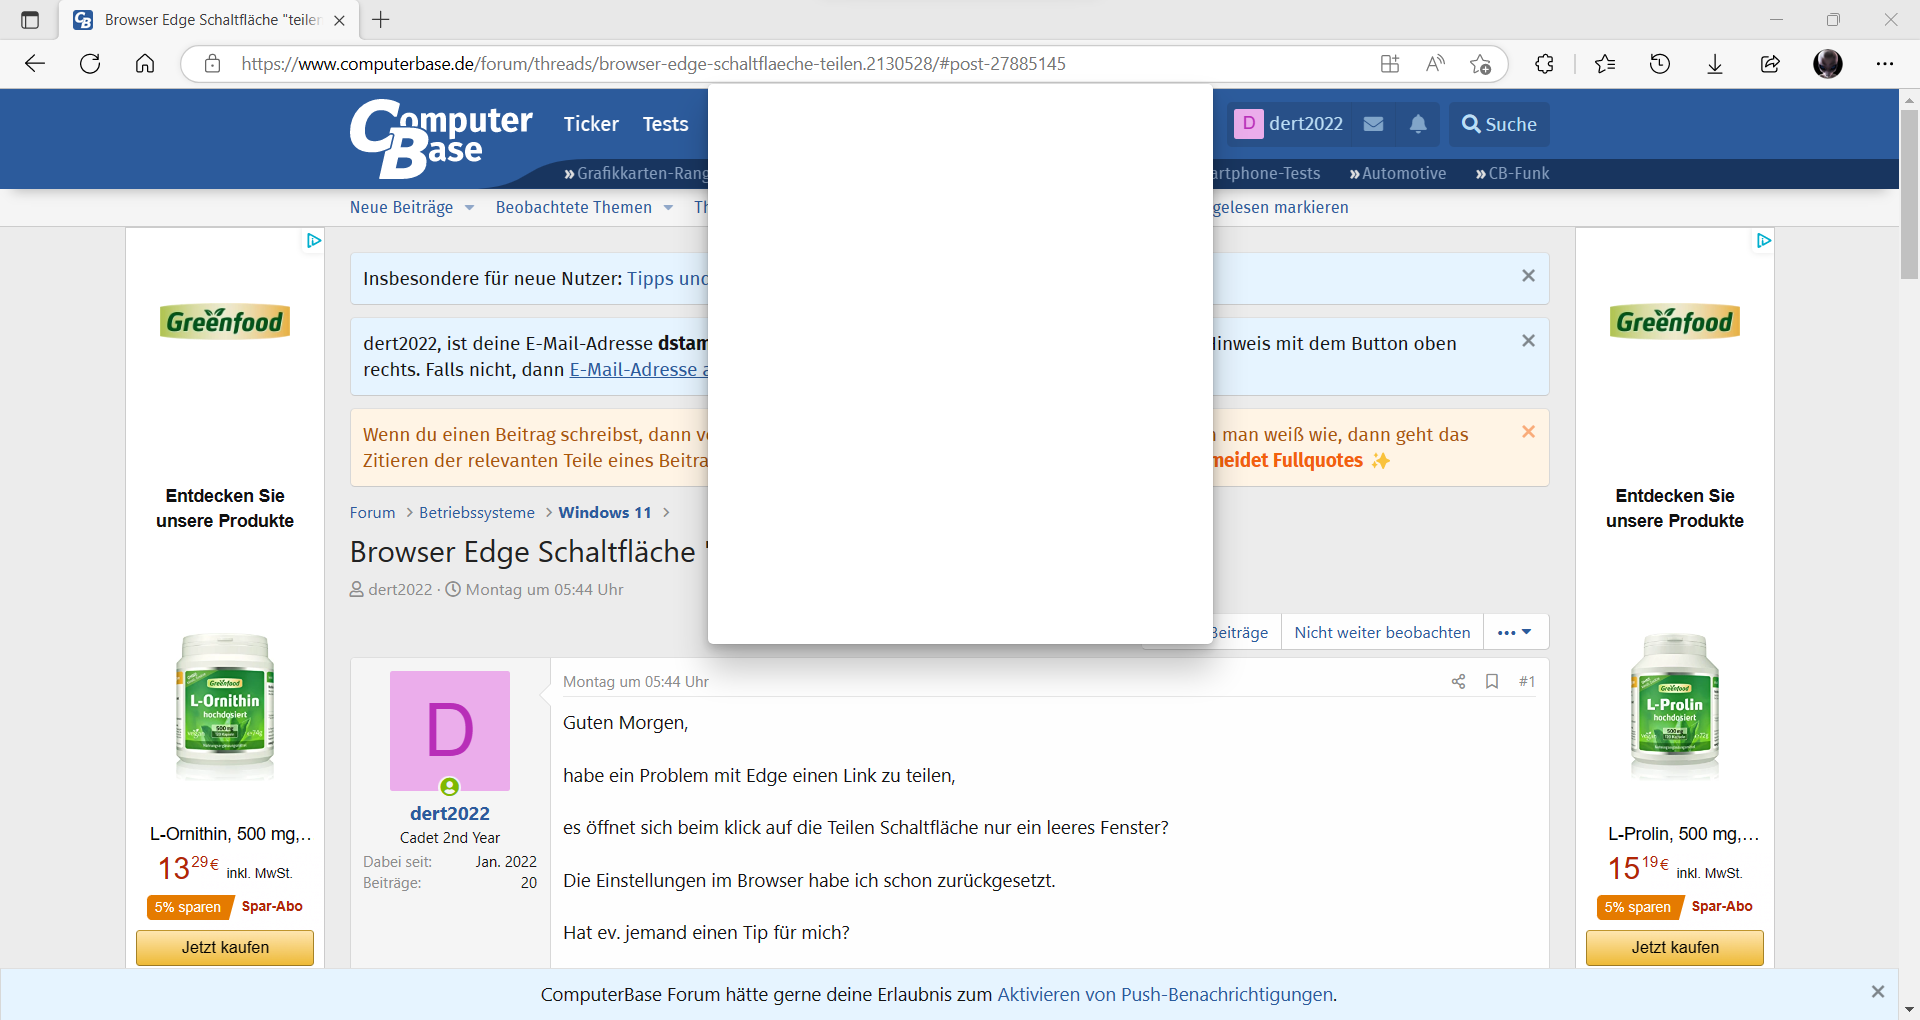The height and width of the screenshot is (1020, 1920).
Task: Dismiss the new users tips notice
Action: [1528, 276]
